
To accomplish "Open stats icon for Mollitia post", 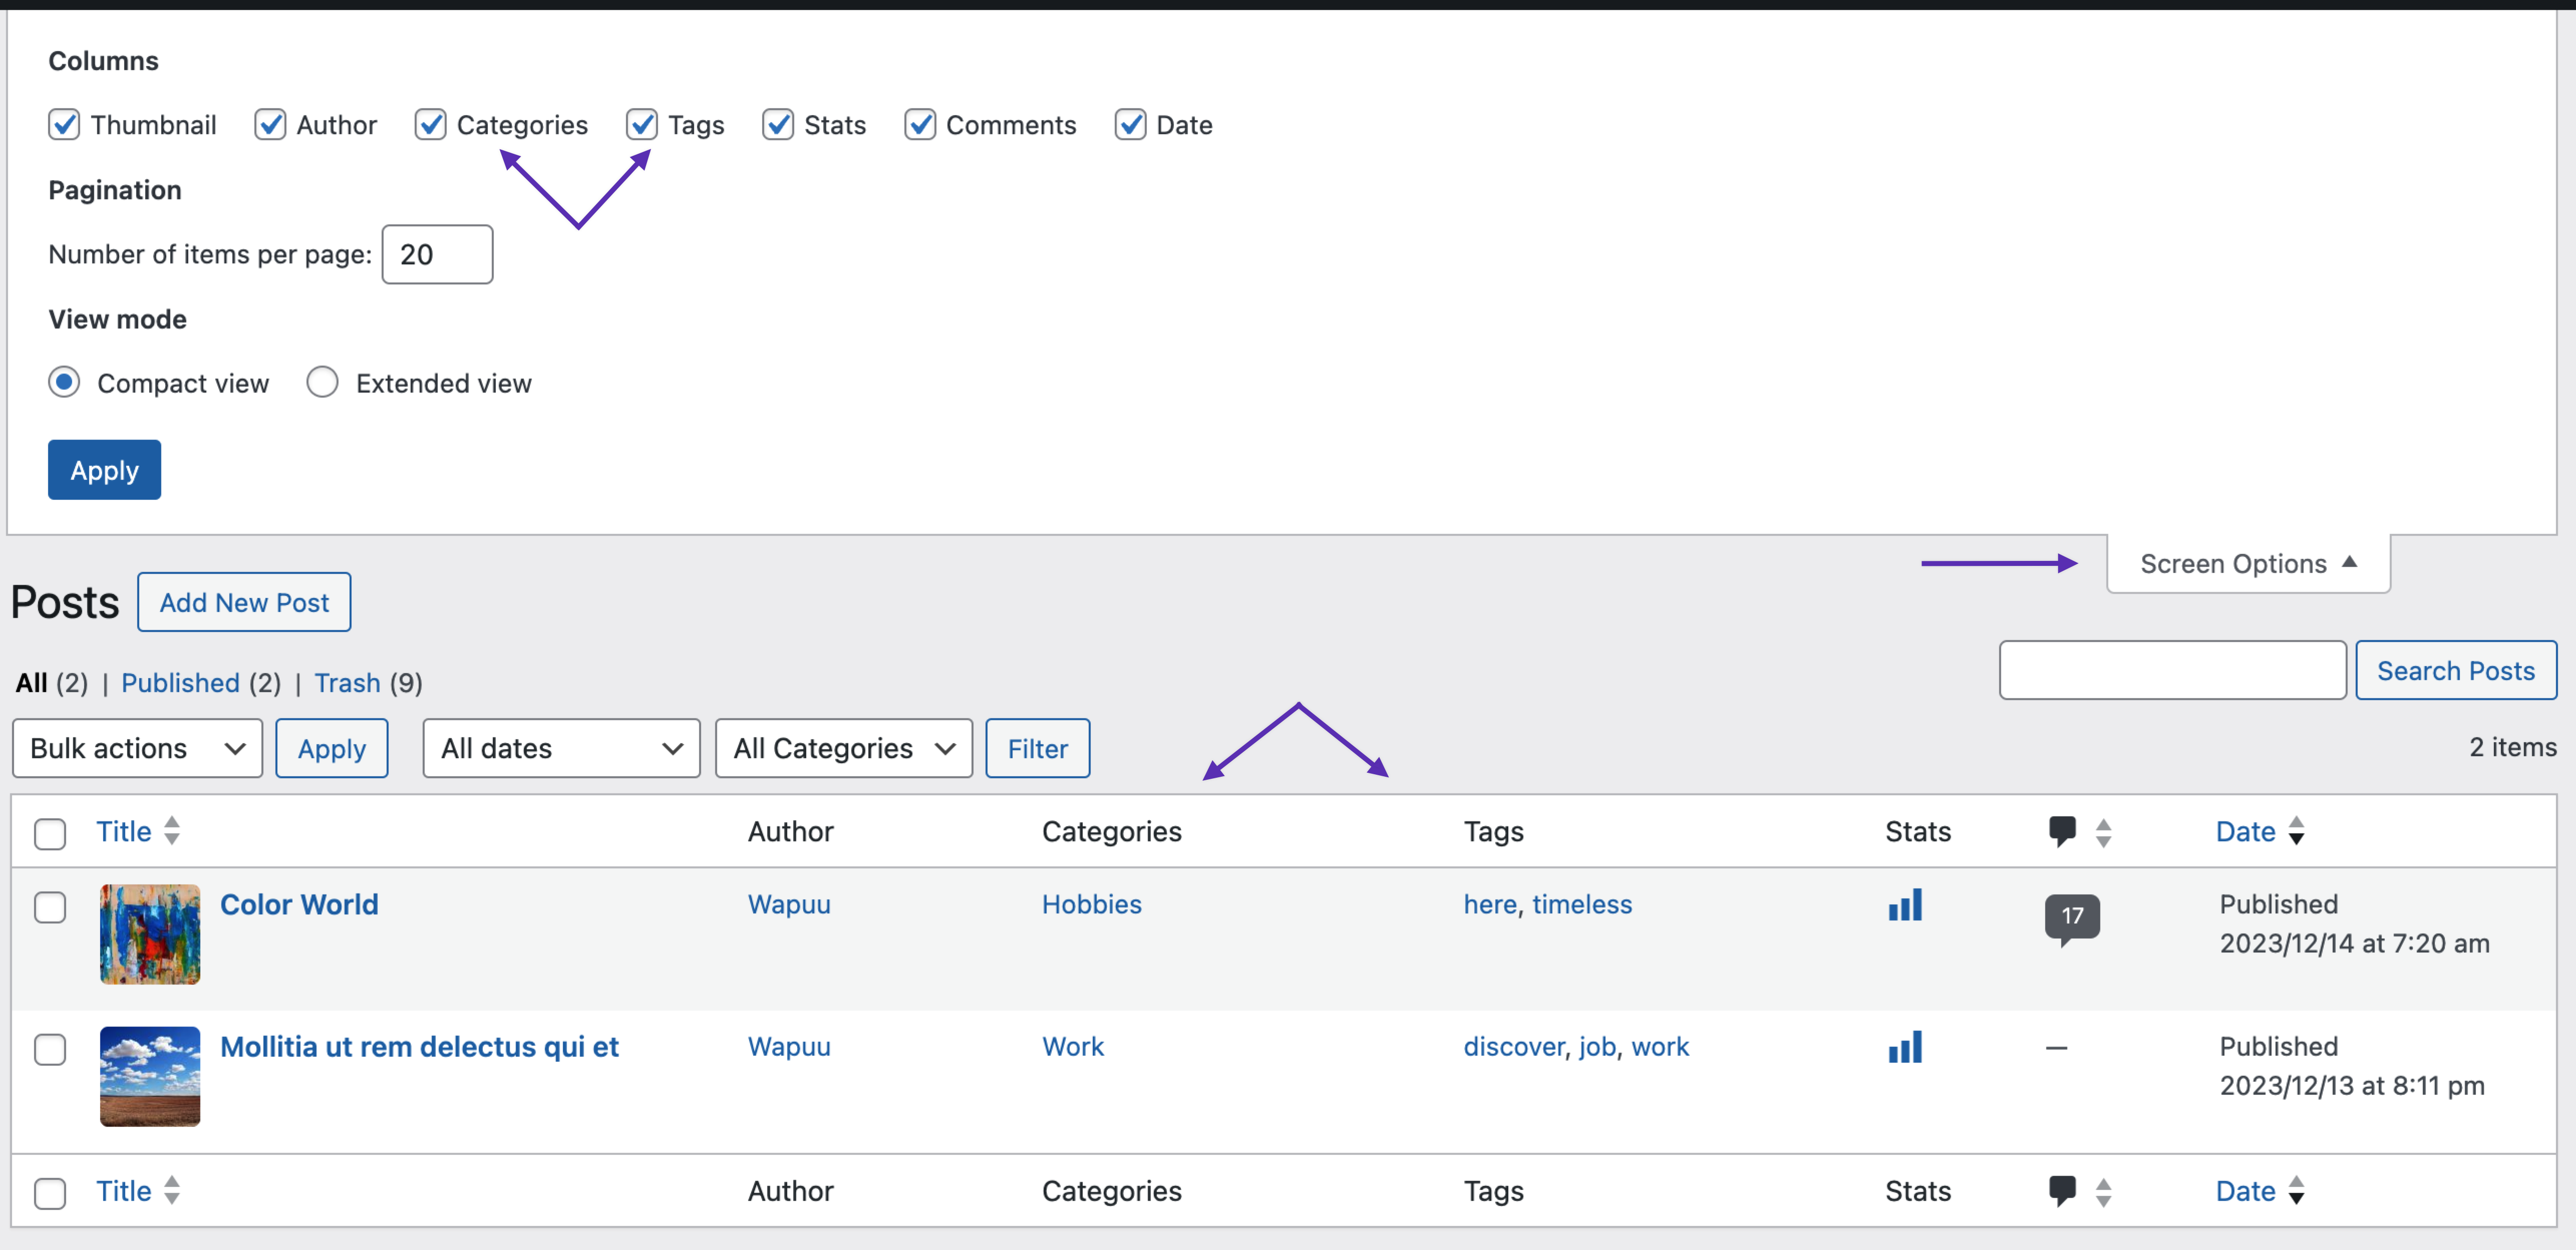I will click(1904, 1047).
